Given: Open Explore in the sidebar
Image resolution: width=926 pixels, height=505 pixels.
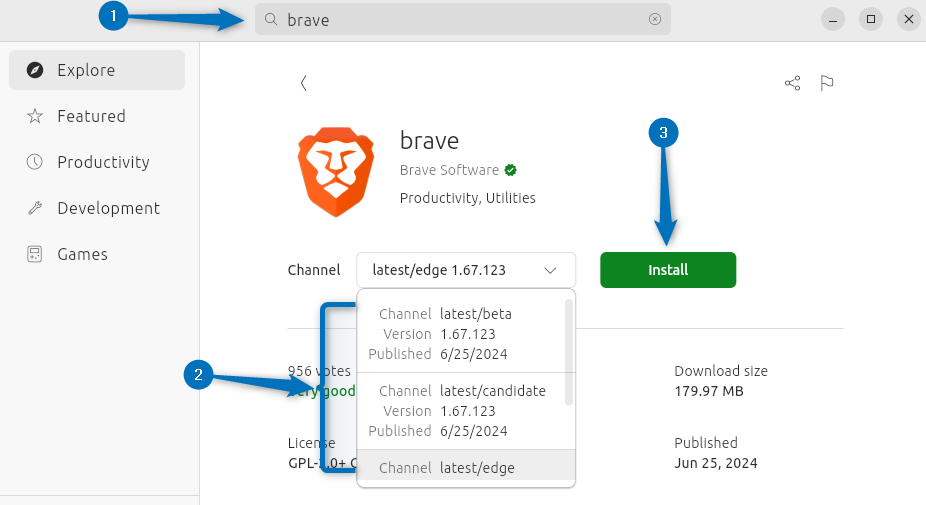Looking at the screenshot, I should click(x=97, y=70).
